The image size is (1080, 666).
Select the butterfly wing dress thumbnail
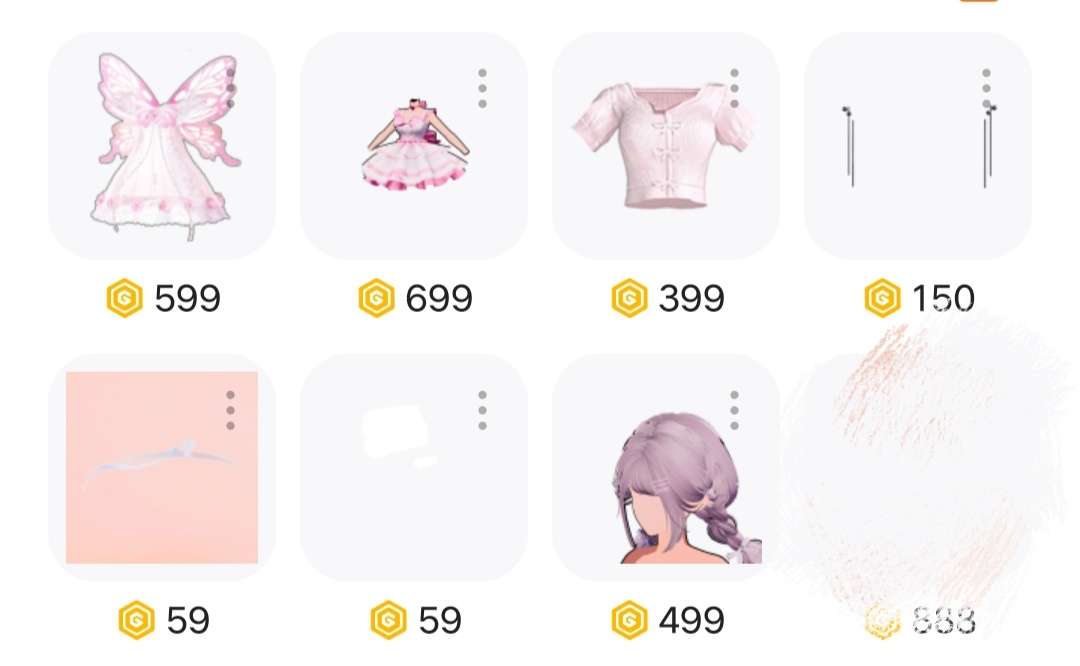(162, 146)
